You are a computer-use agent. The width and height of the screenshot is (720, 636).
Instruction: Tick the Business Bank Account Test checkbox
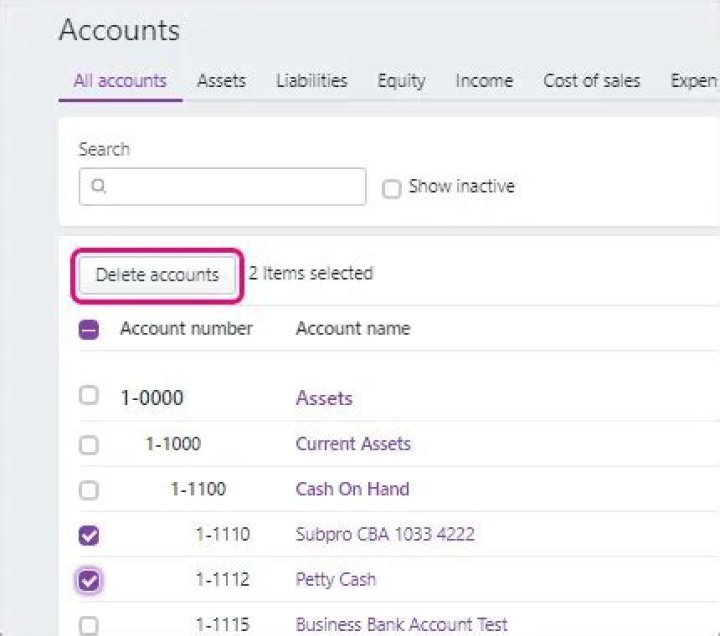click(89, 625)
